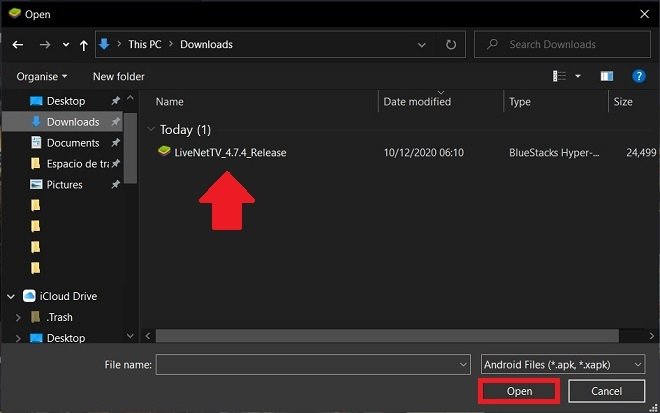660x413 pixels.
Task: Click the blue download arrow in address bar
Action: tap(104, 44)
